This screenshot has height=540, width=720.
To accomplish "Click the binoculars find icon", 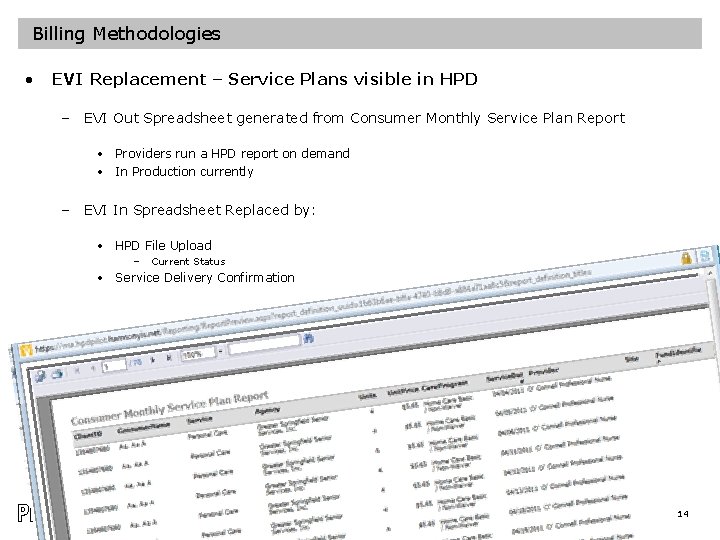I will coord(309,339).
